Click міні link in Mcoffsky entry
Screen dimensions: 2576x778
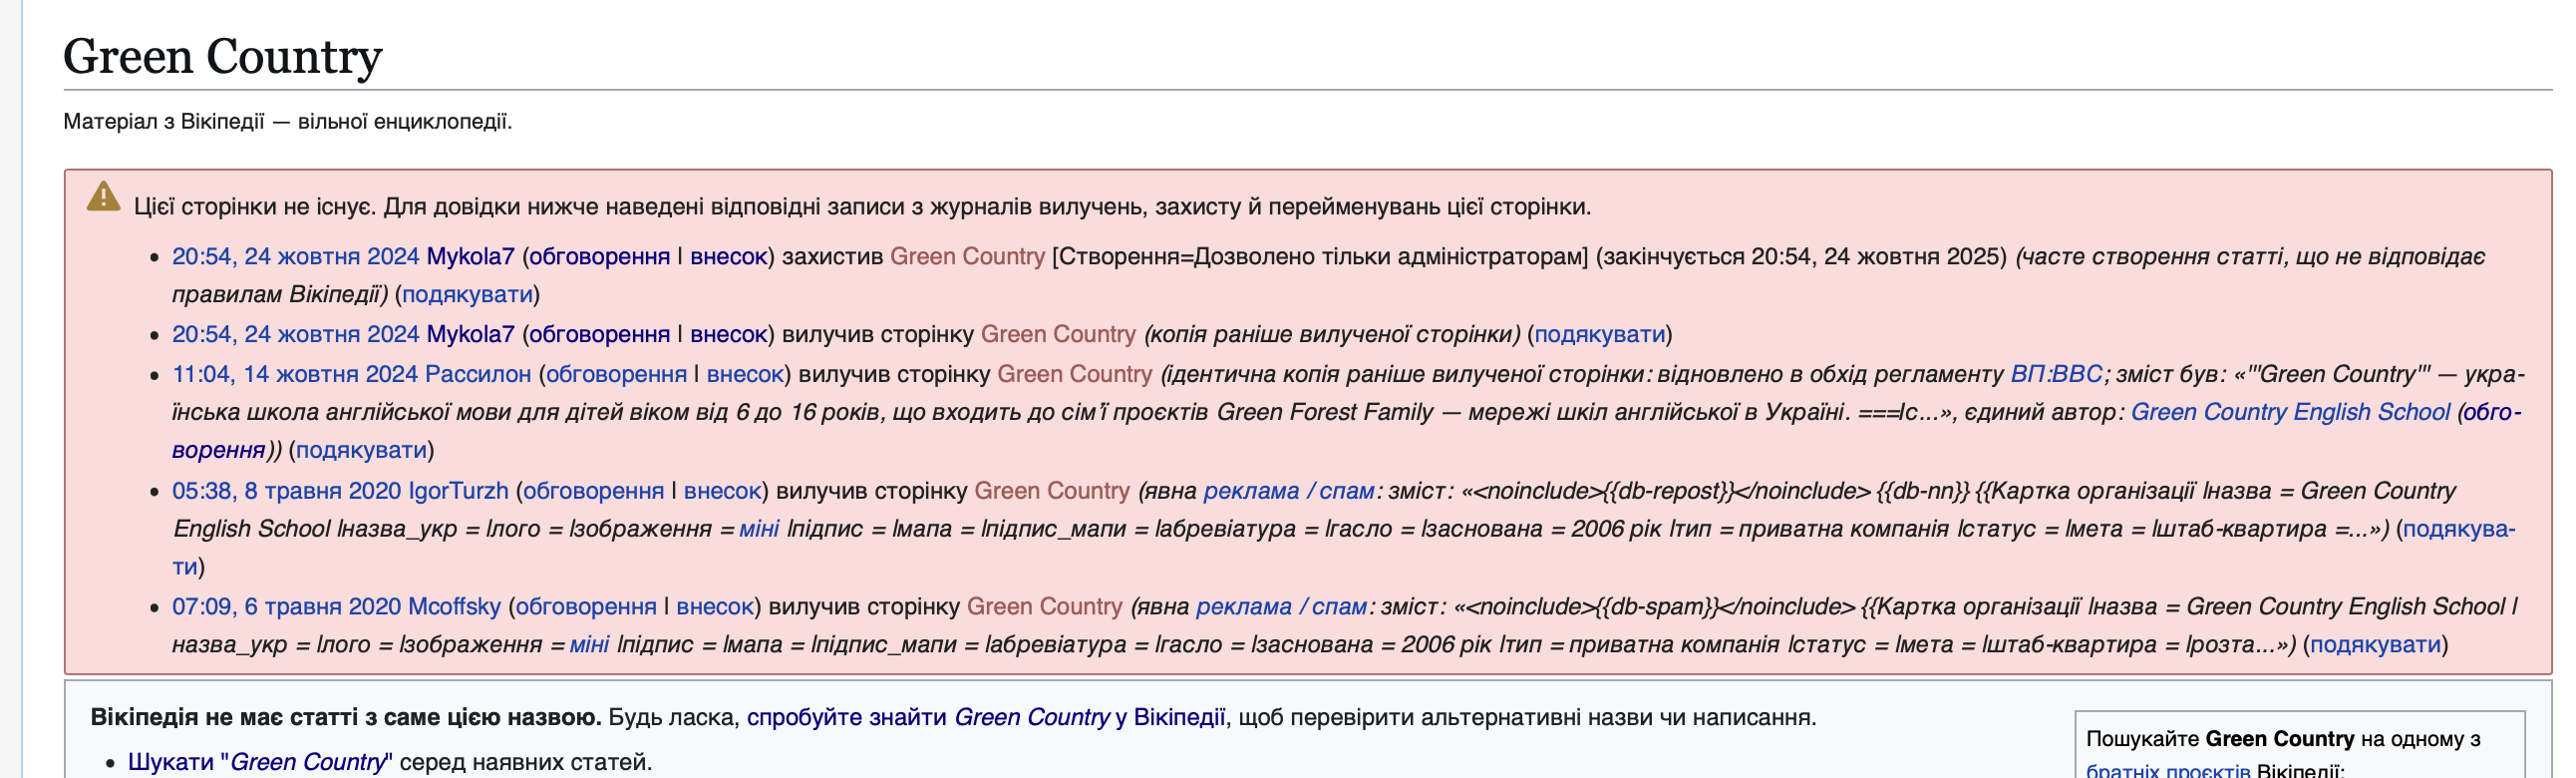click(x=589, y=645)
